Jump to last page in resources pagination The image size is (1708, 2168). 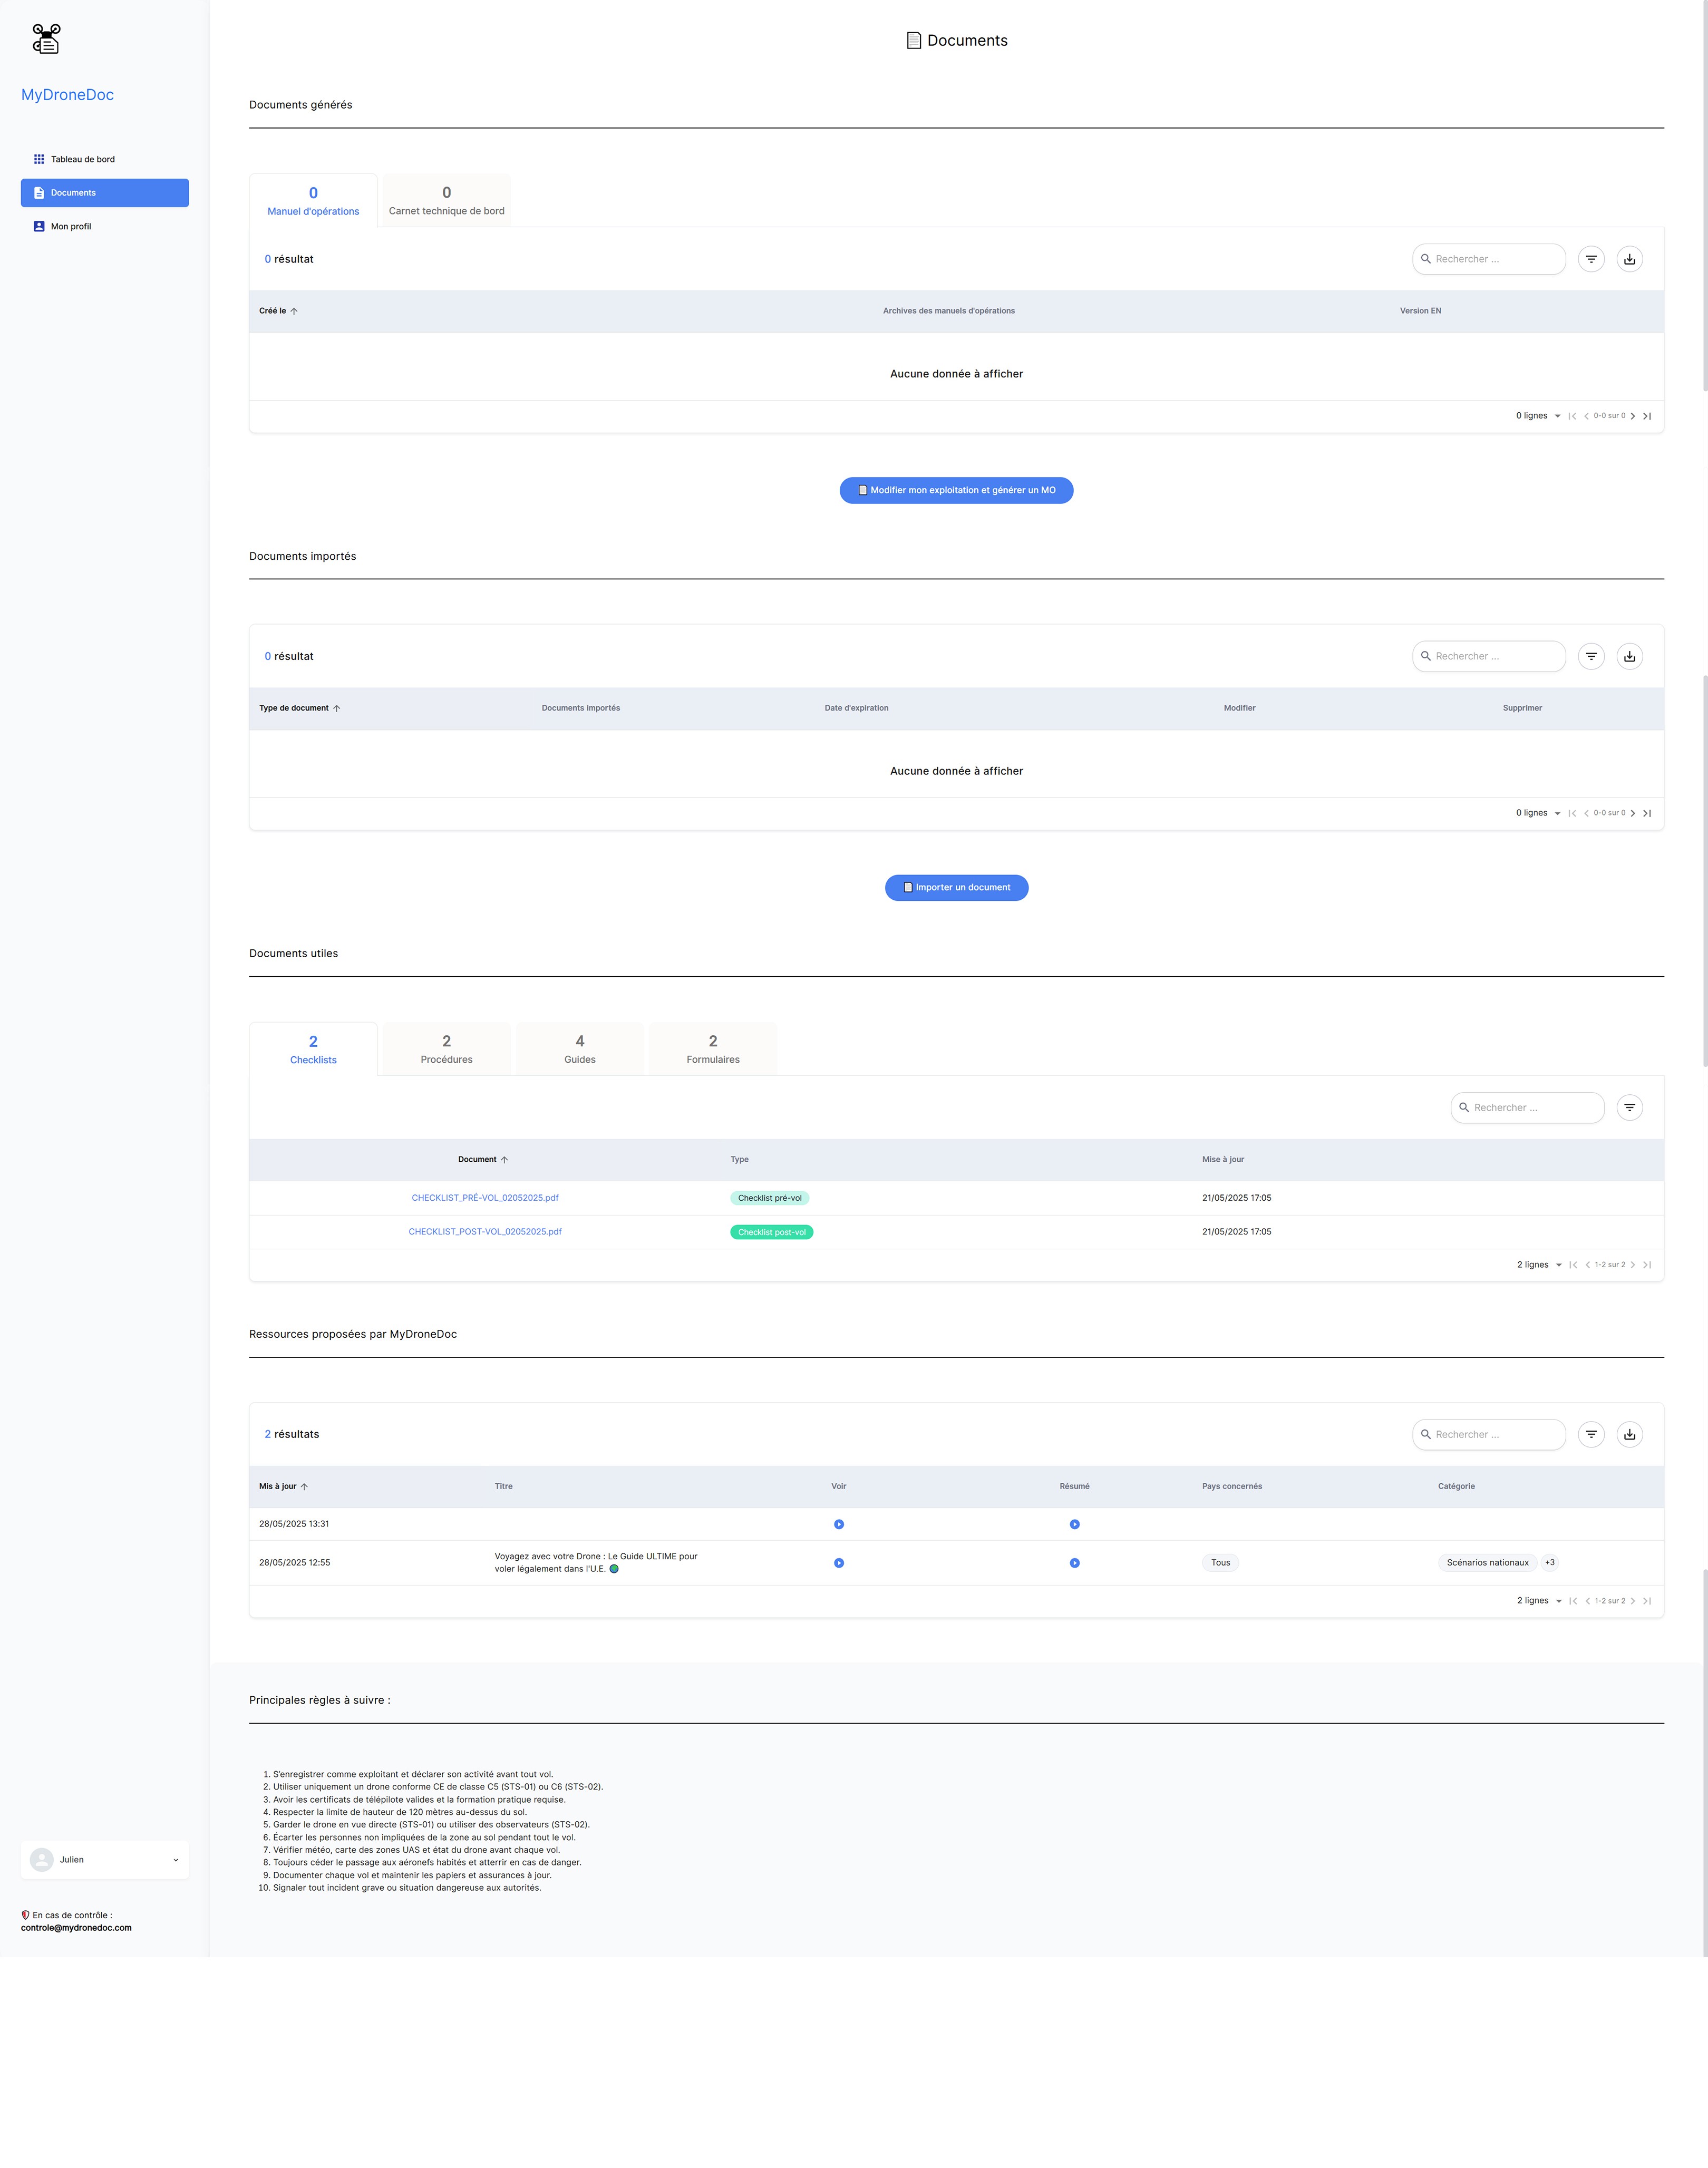[1648, 1600]
